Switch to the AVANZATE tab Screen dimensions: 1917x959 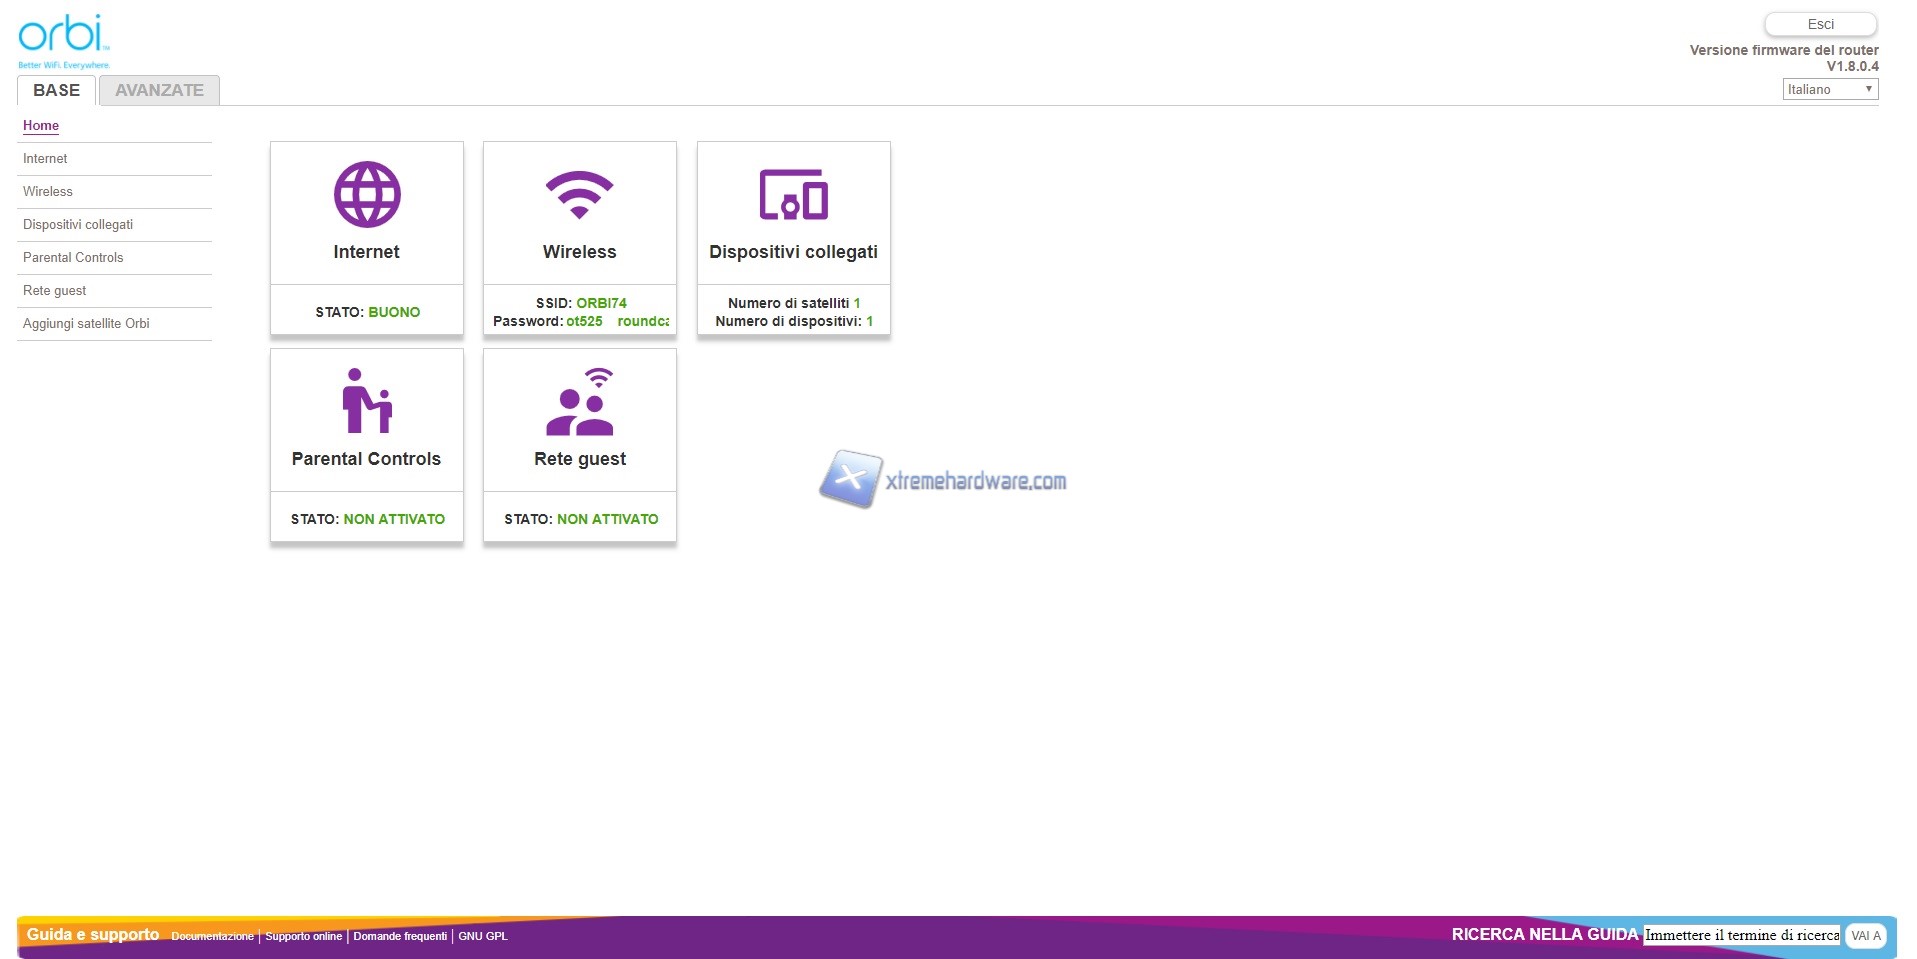tap(159, 90)
